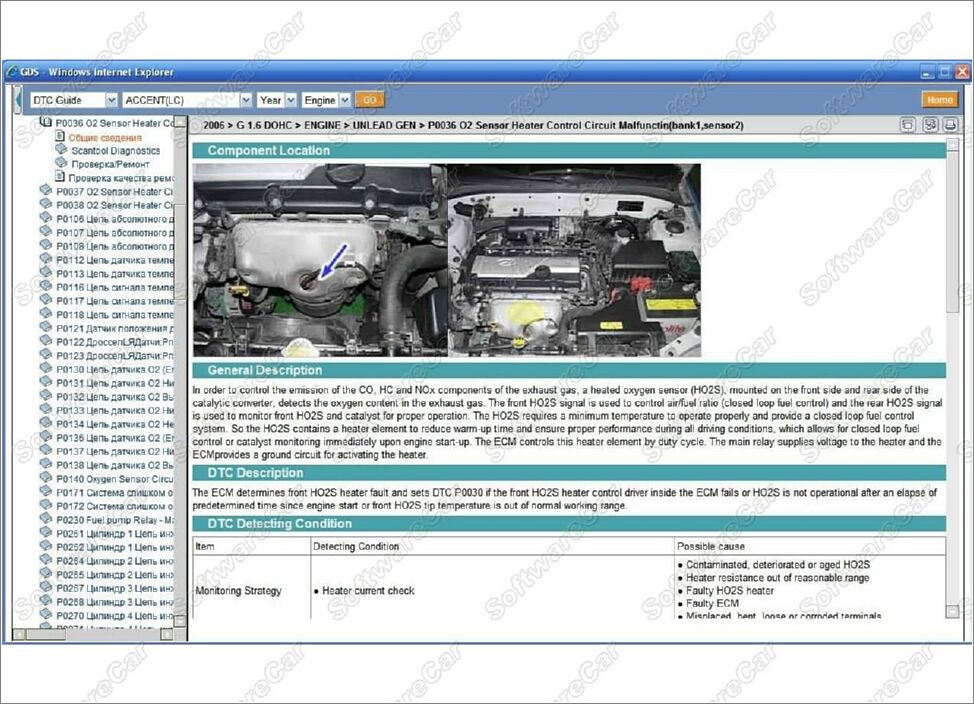
Task: Click the book icon beside P0037 code
Action: tap(45, 191)
